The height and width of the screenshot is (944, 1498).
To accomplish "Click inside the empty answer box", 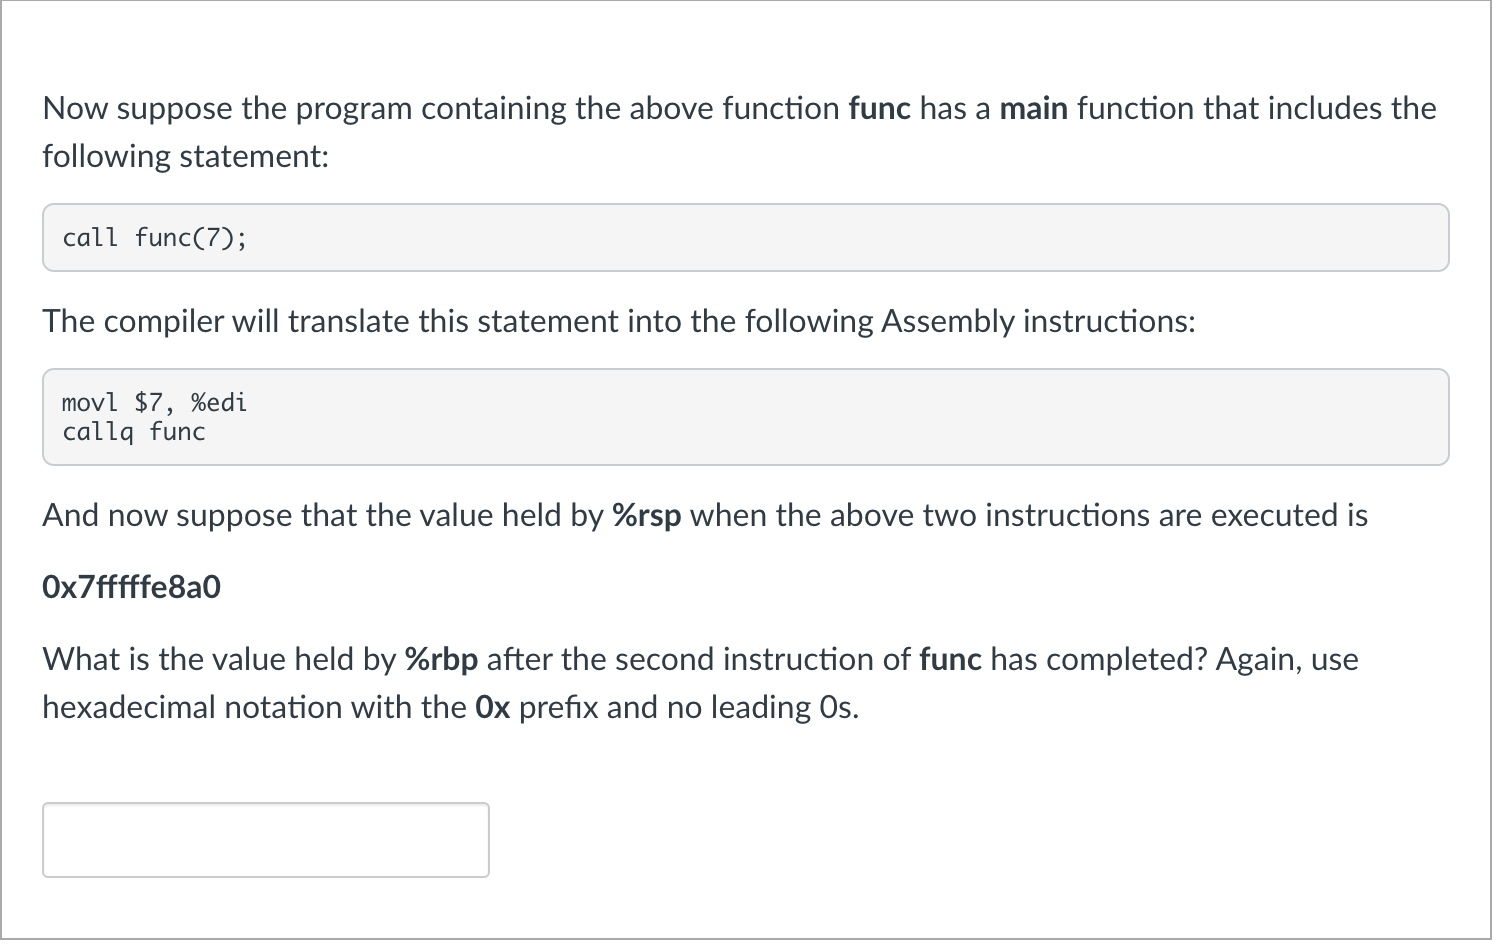I will 265,840.
